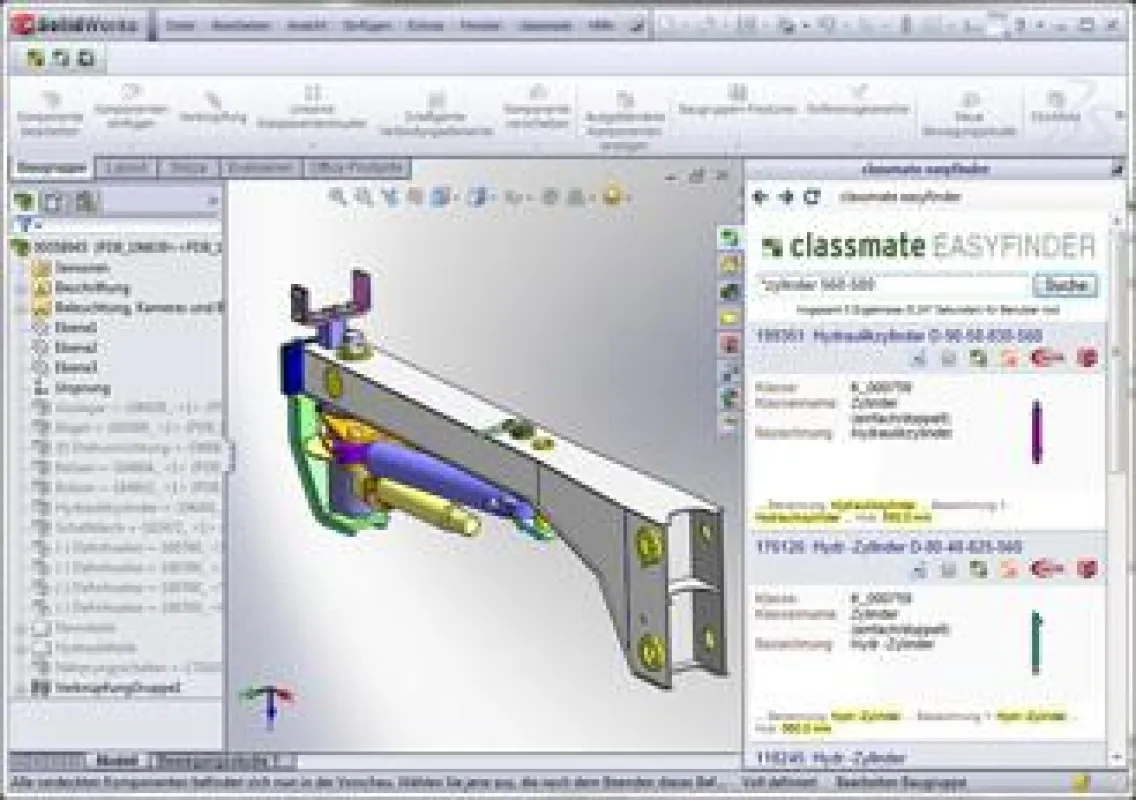Viewport: 1136px width, 800px height.
Task: Click the green icon atop the task pane strip
Action: point(730,238)
